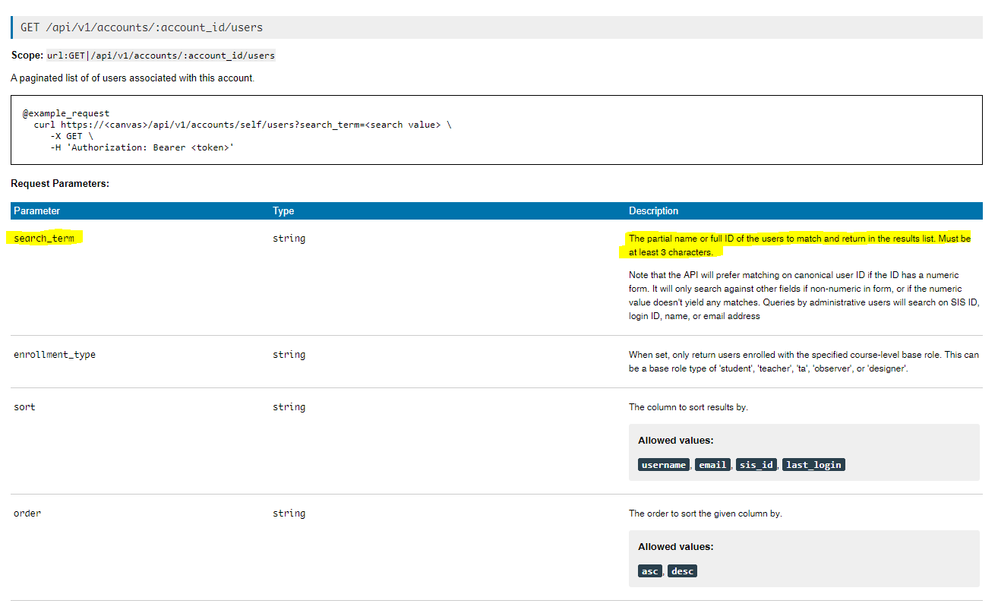Click the GET /api/v1/accounts/:account_id/users endpoint heading

(x=142, y=27)
